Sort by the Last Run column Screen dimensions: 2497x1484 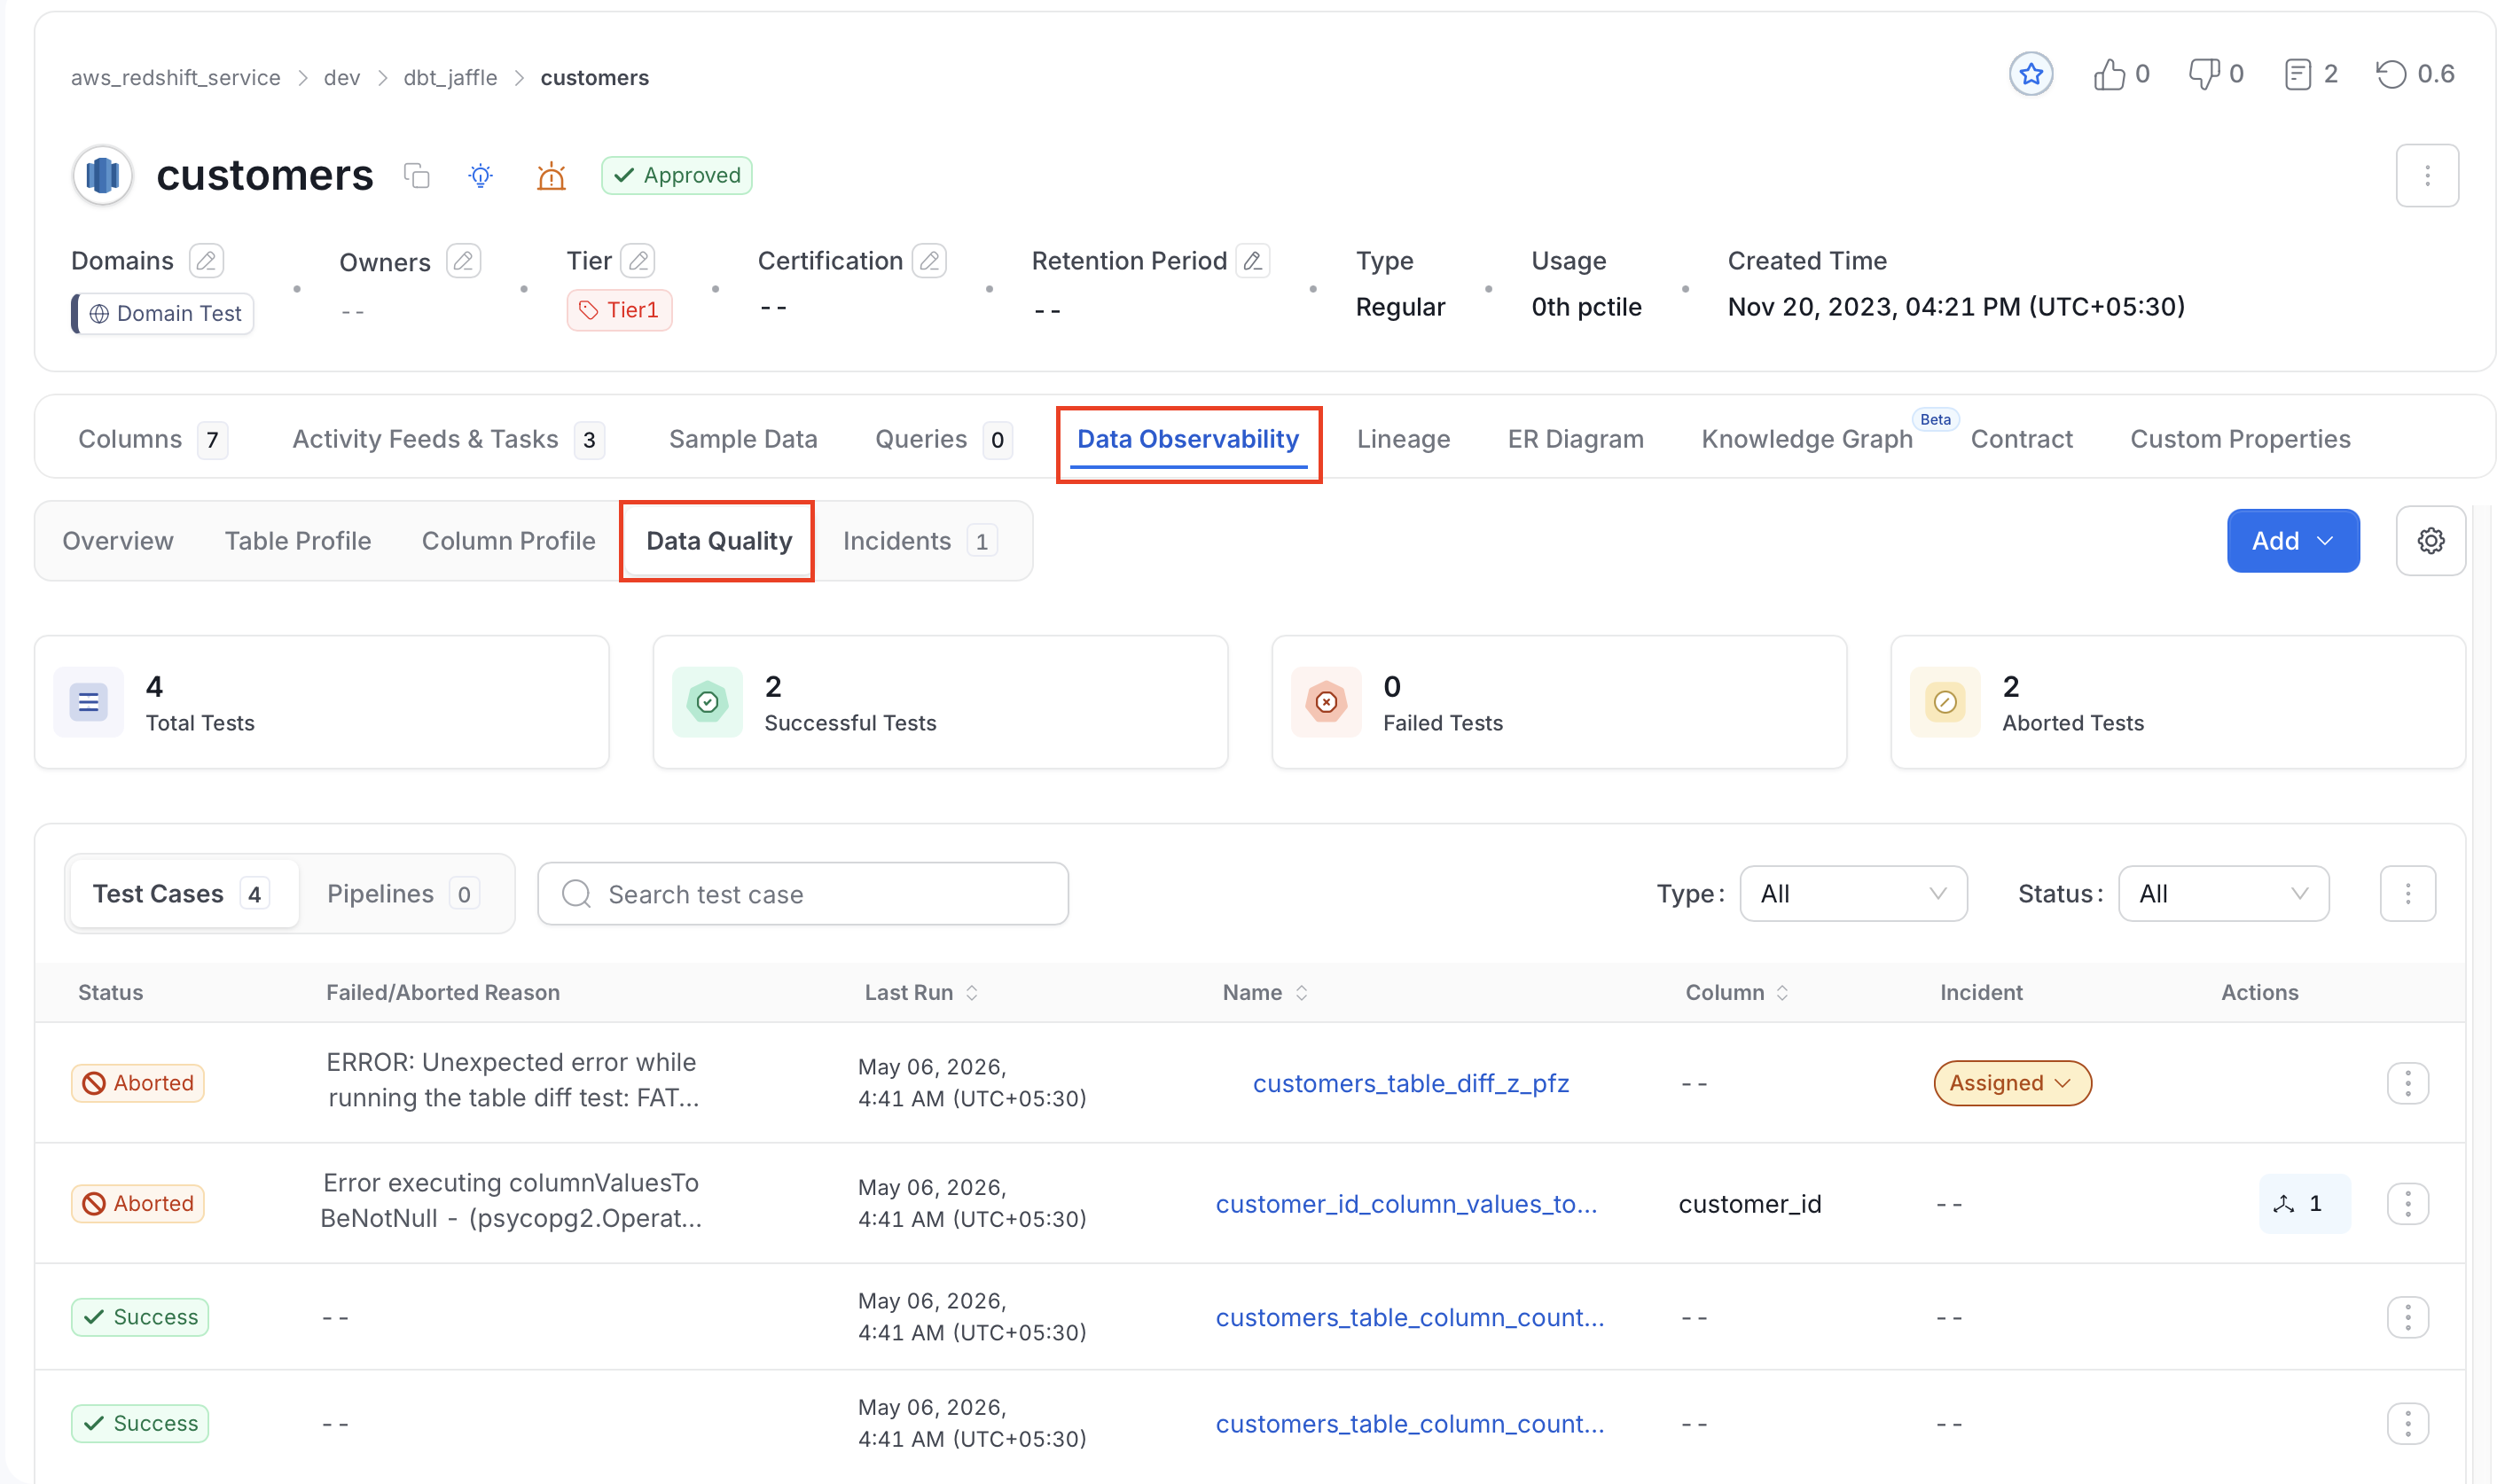[x=921, y=992]
